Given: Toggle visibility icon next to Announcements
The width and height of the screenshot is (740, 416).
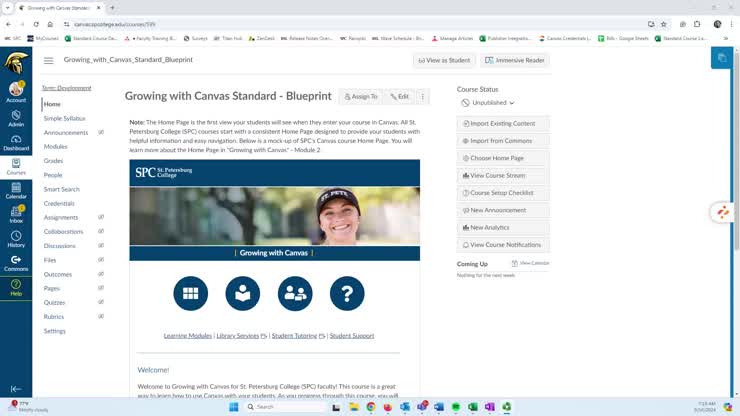Looking at the screenshot, I should pyautogui.click(x=101, y=132).
